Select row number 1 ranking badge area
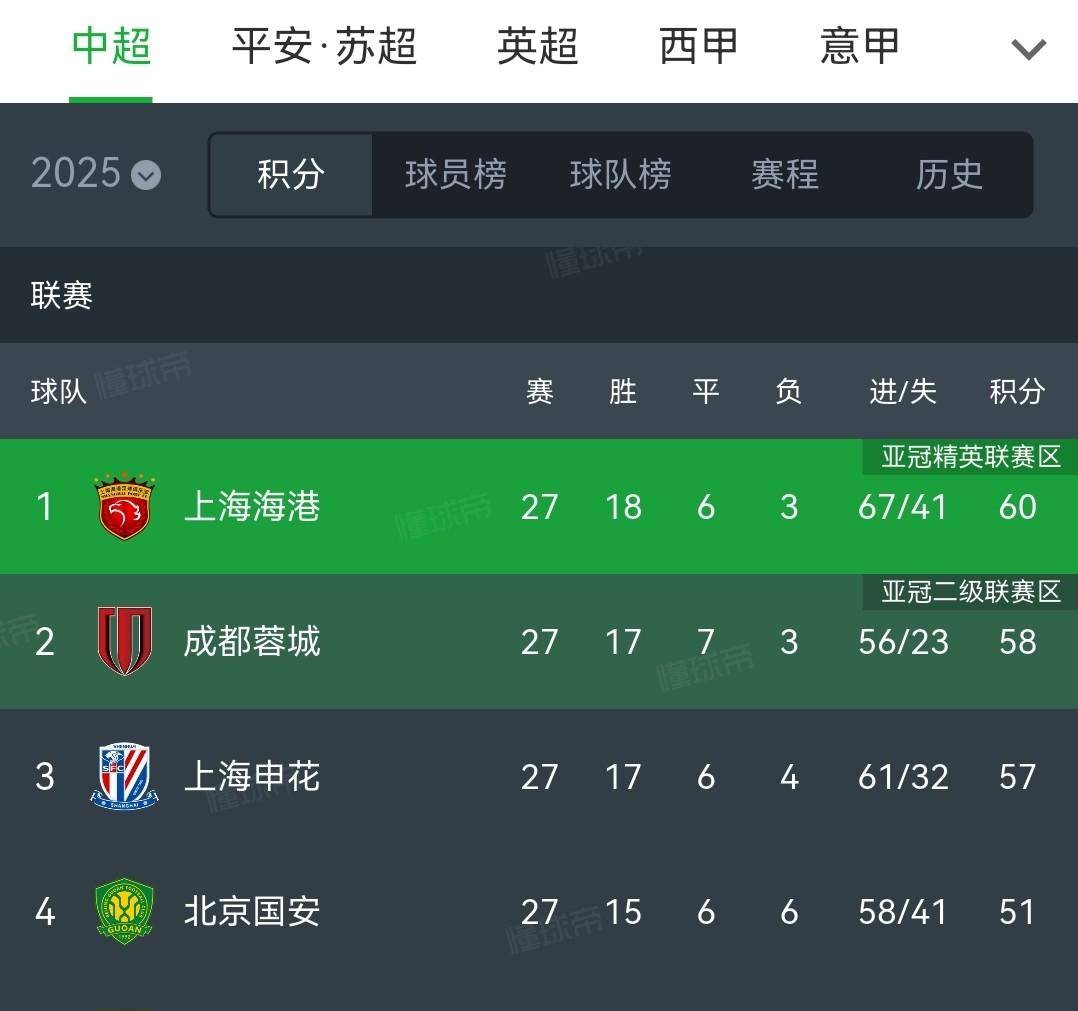This screenshot has width=1078, height=1011. point(44,508)
